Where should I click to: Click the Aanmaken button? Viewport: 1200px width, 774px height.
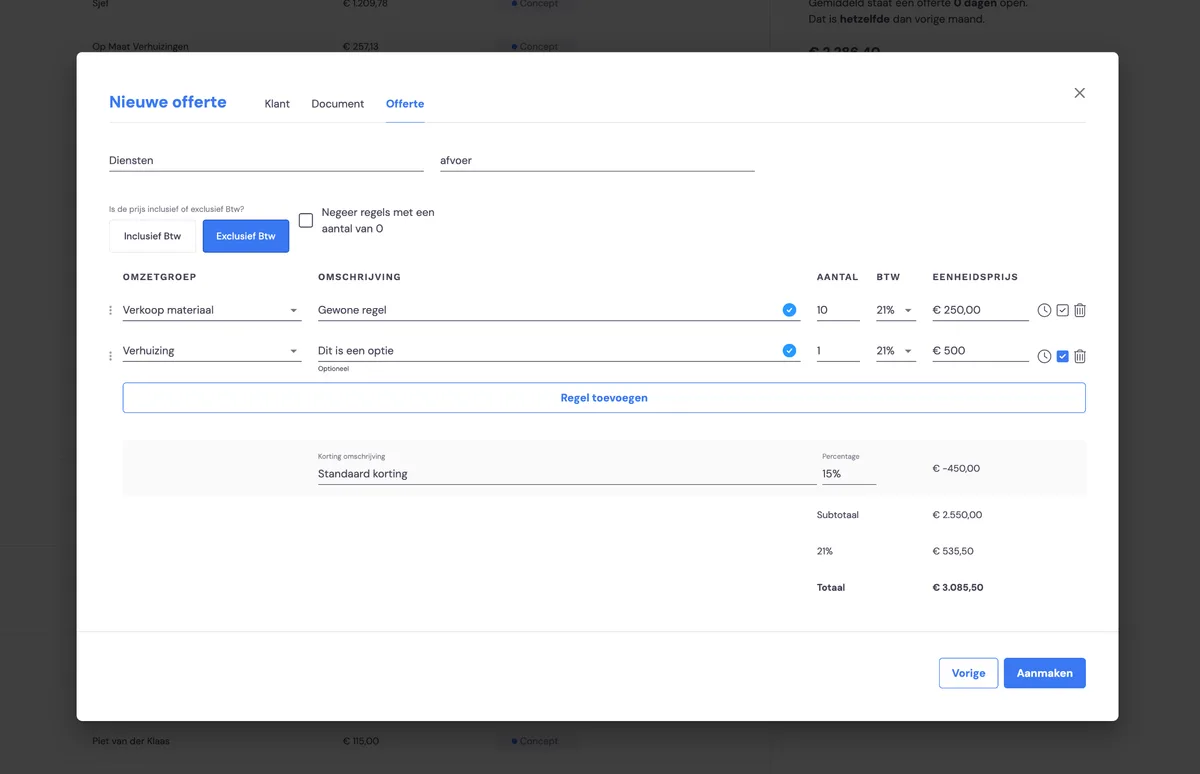pos(1044,673)
